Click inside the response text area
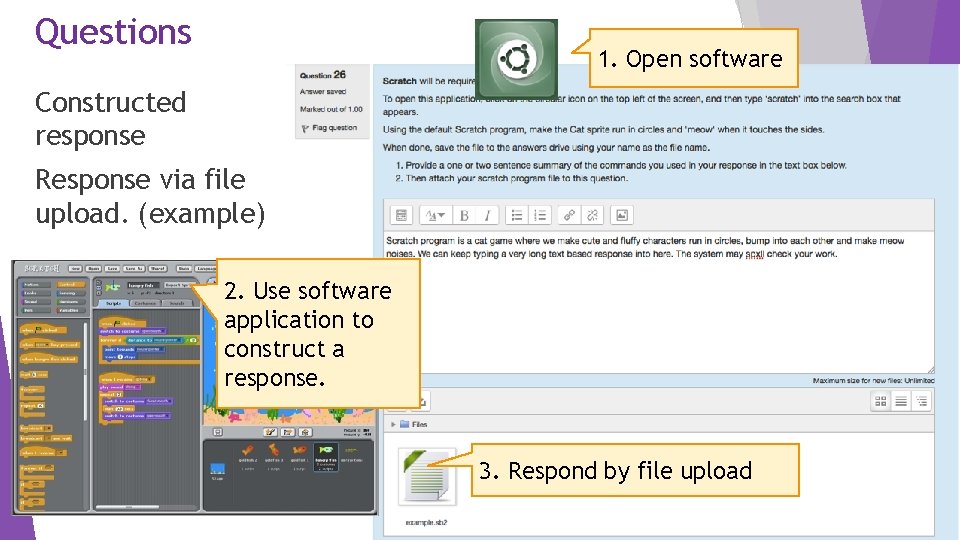This screenshot has width=960, height=540. 659,302
